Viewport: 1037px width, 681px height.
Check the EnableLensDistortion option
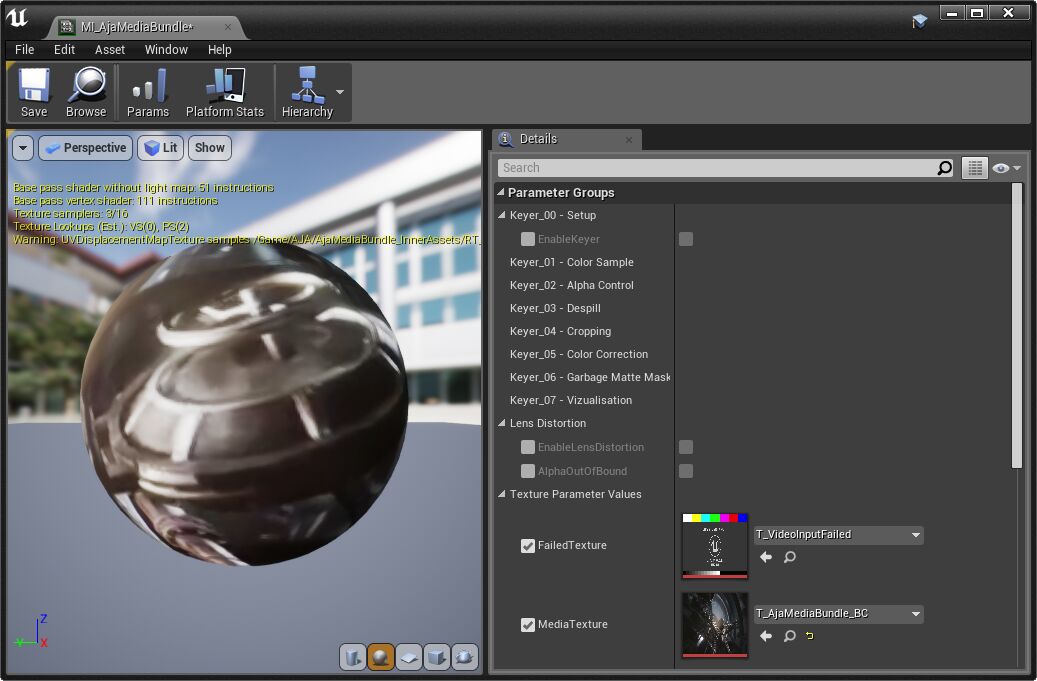(x=527, y=447)
